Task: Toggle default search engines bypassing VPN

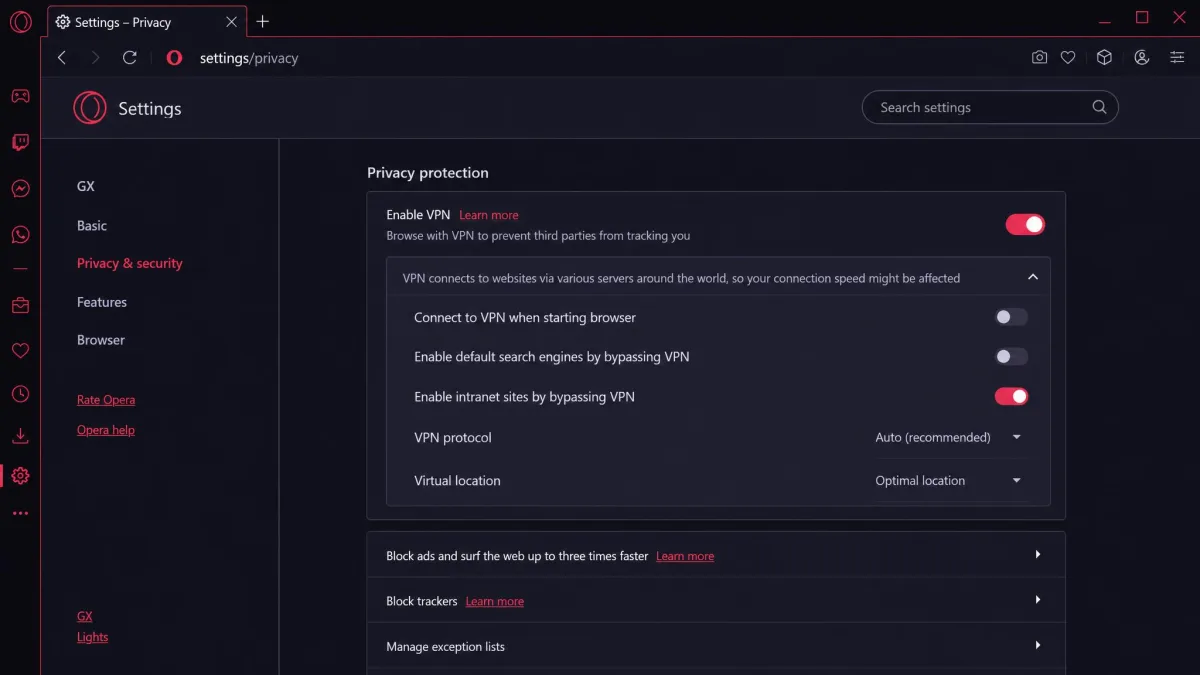Action: coord(1011,357)
